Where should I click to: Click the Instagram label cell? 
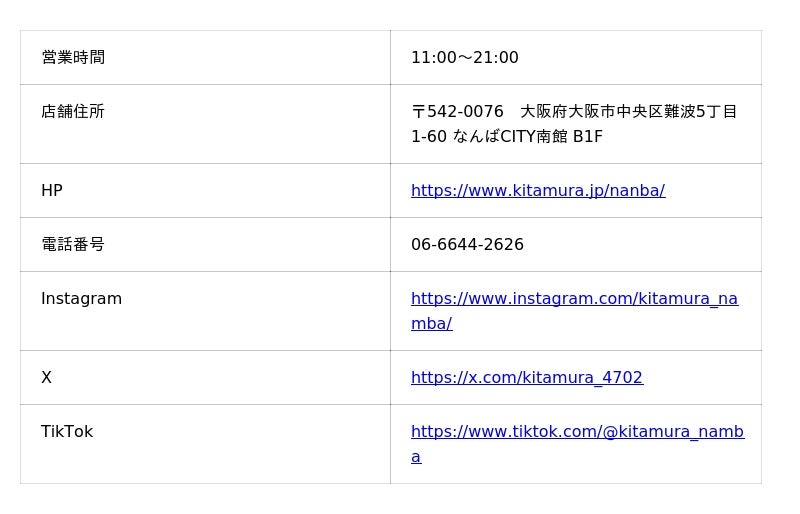(205, 311)
